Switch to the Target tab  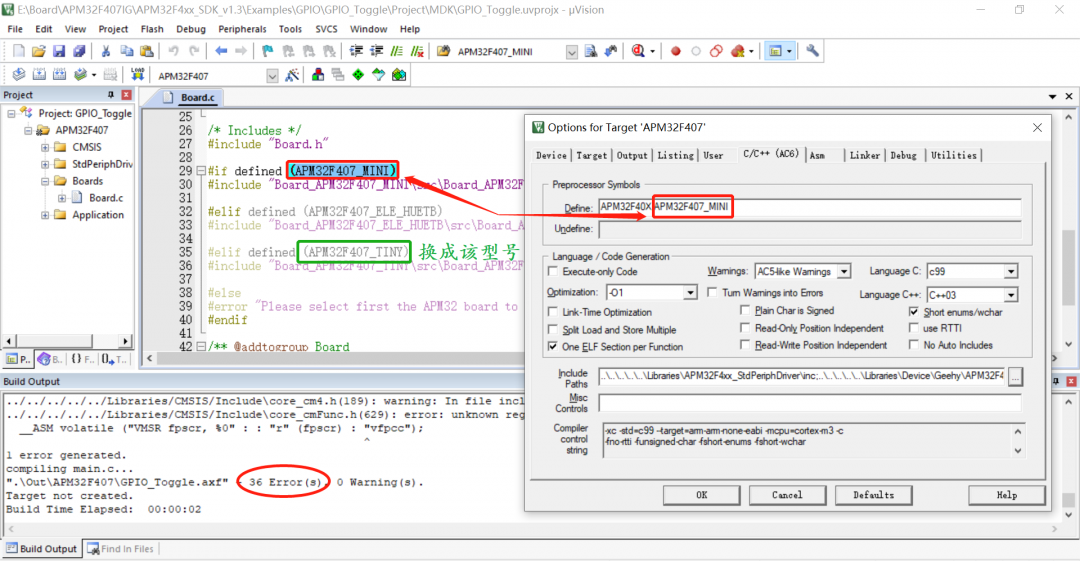592,155
